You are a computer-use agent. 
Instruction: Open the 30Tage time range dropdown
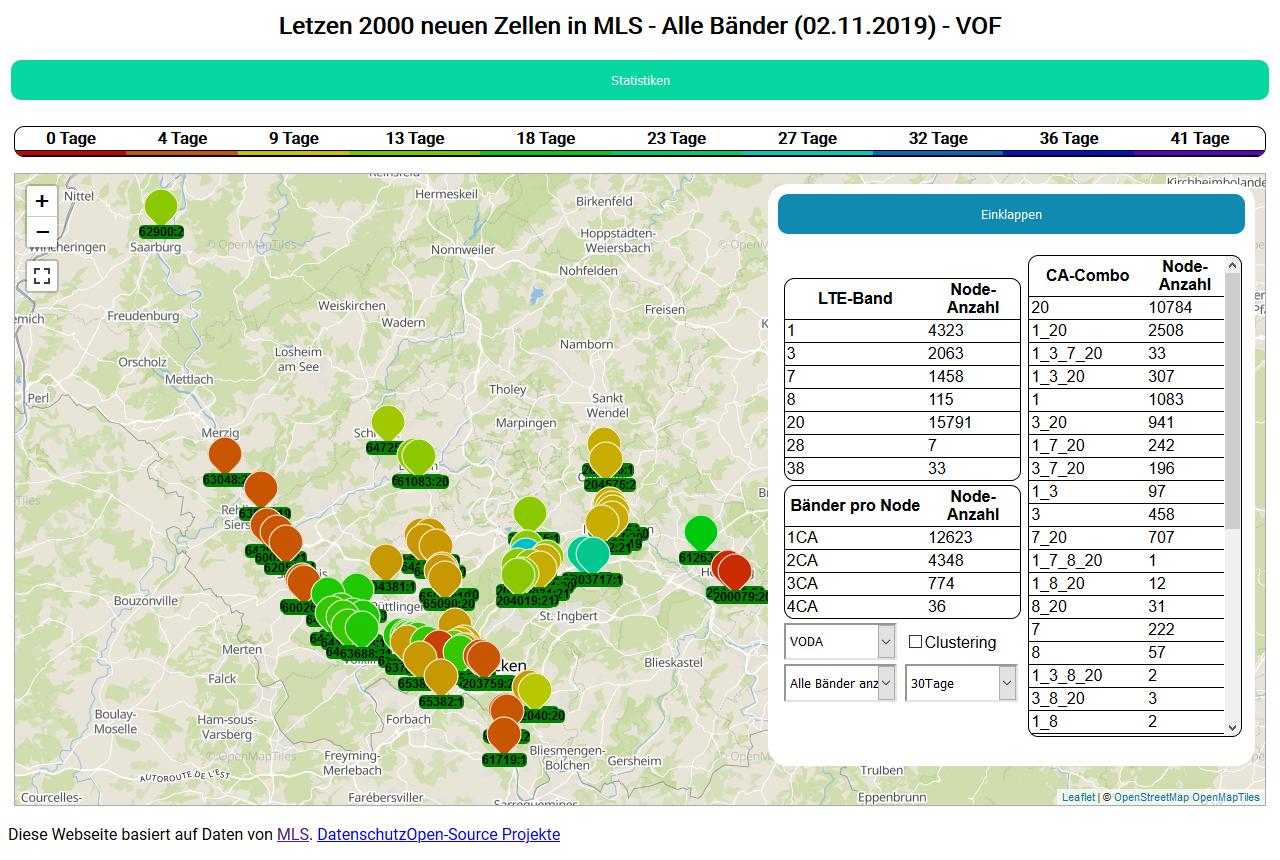960,684
